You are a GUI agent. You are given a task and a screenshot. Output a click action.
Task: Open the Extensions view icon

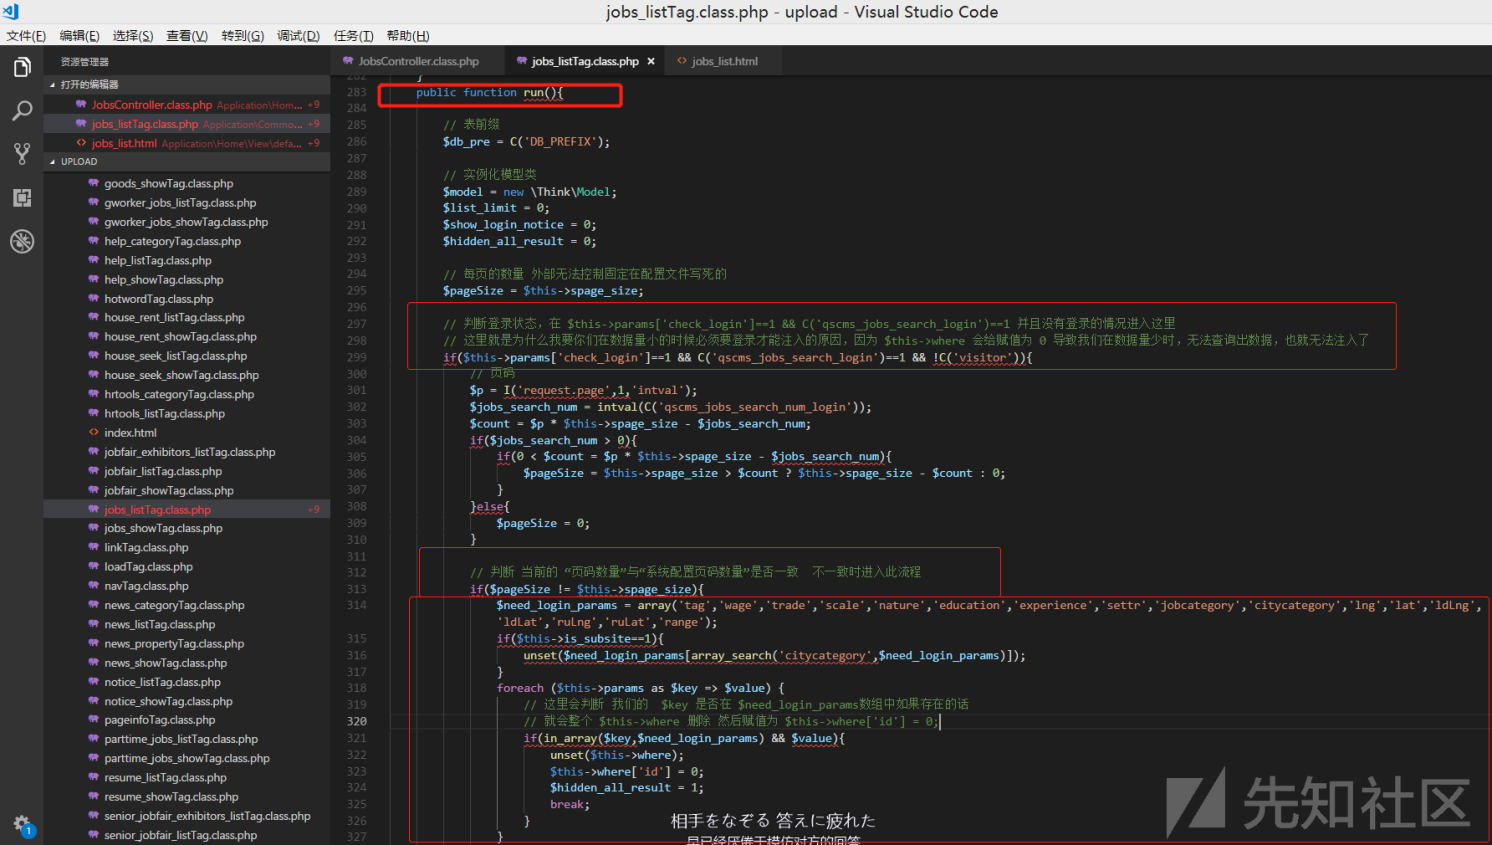tap(22, 198)
